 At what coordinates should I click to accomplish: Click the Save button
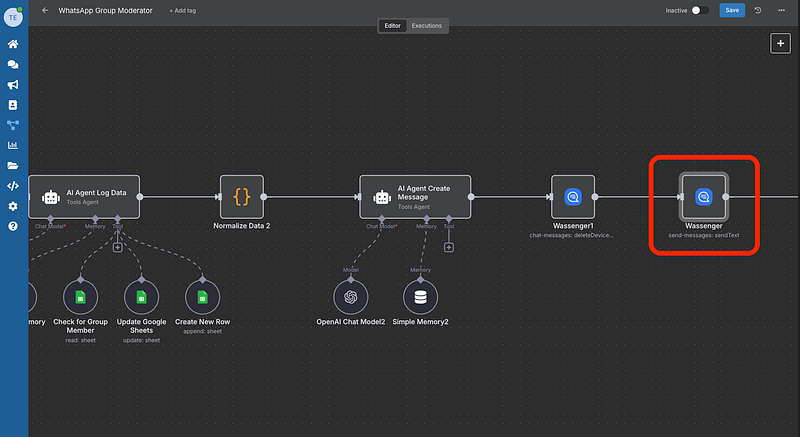732,10
